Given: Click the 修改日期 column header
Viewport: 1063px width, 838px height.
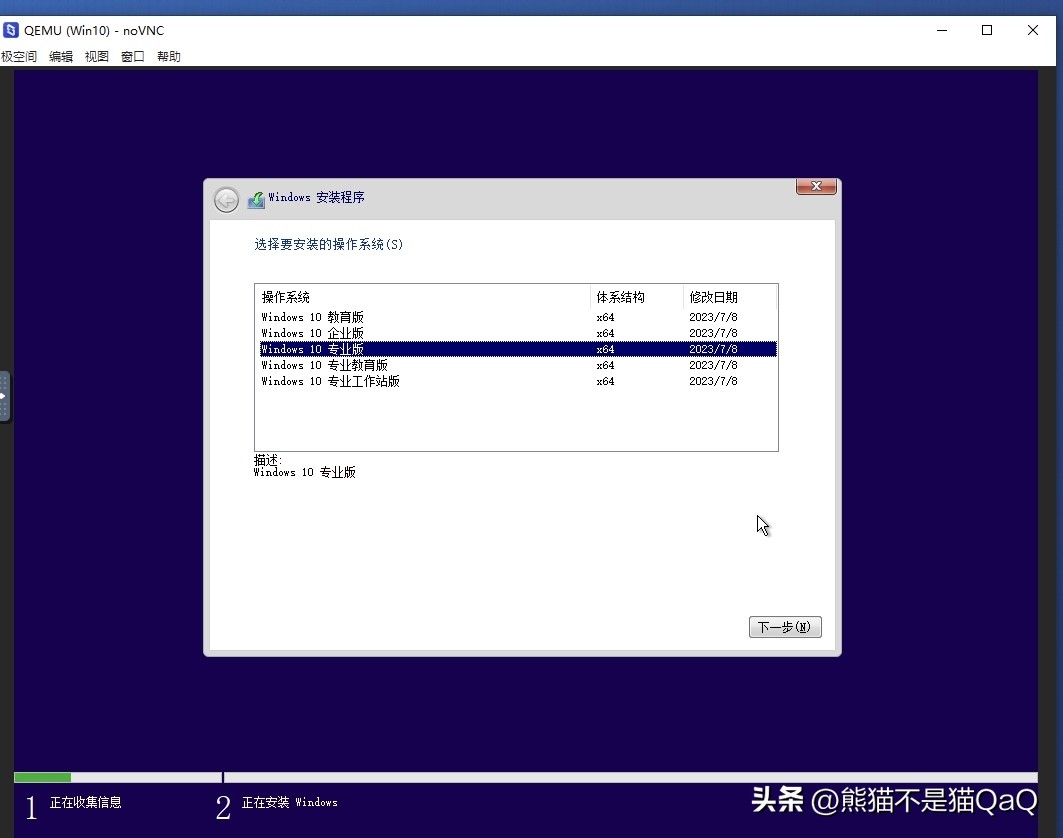Looking at the screenshot, I should [x=729, y=297].
